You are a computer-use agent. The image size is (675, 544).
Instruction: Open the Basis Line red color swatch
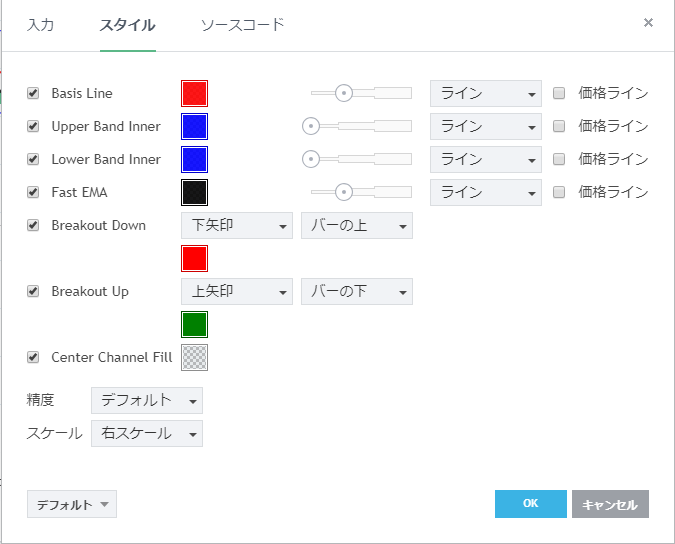tap(194, 94)
